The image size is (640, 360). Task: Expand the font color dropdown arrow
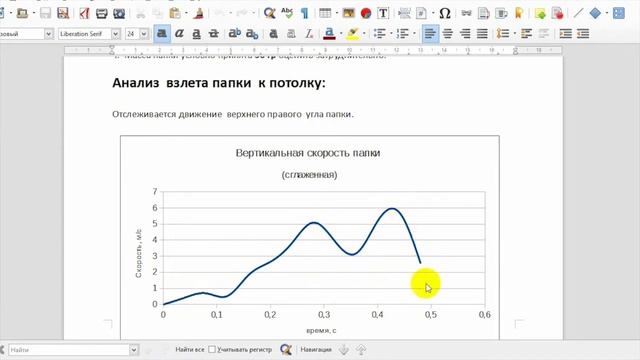click(x=341, y=33)
